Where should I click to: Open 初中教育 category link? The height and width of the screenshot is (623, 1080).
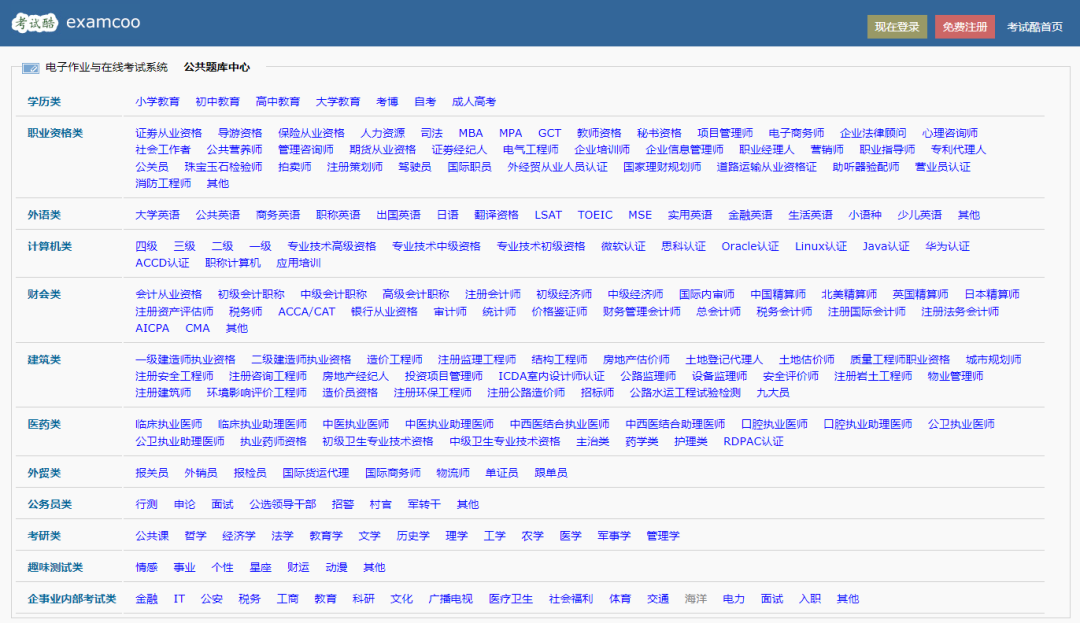pyautogui.click(x=217, y=101)
